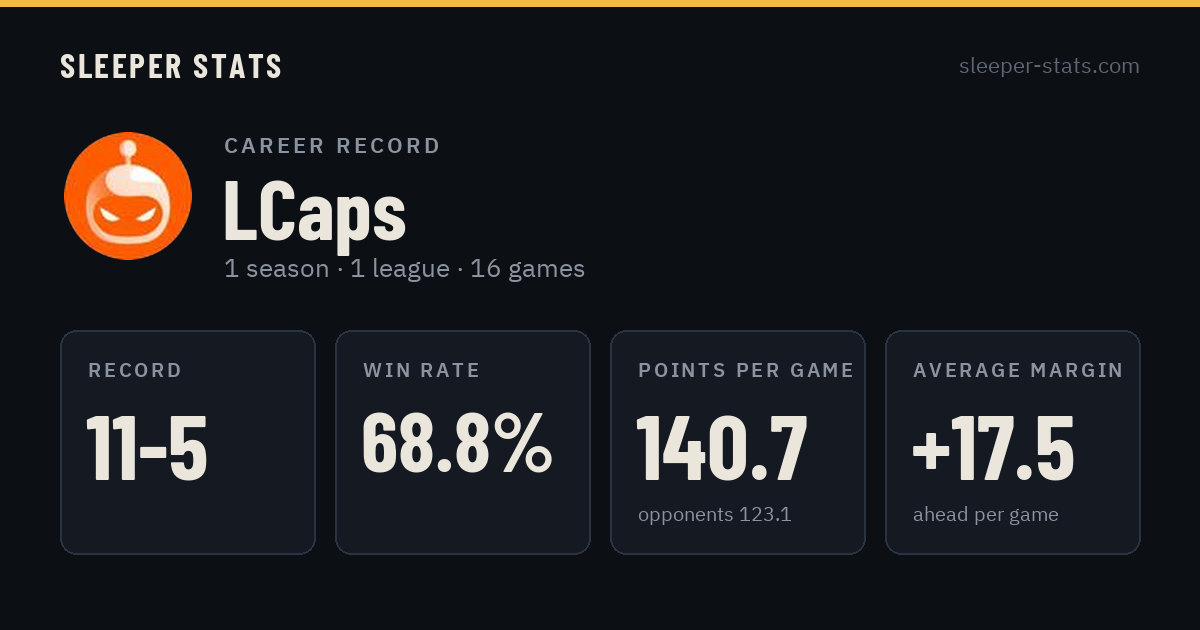The height and width of the screenshot is (630, 1200).
Task: Open the Record stat card
Action: tap(188, 442)
